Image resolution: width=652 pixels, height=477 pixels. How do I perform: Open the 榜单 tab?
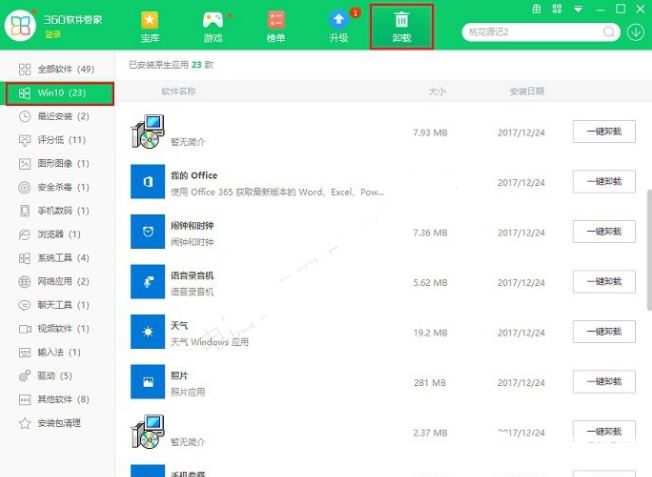click(x=276, y=27)
